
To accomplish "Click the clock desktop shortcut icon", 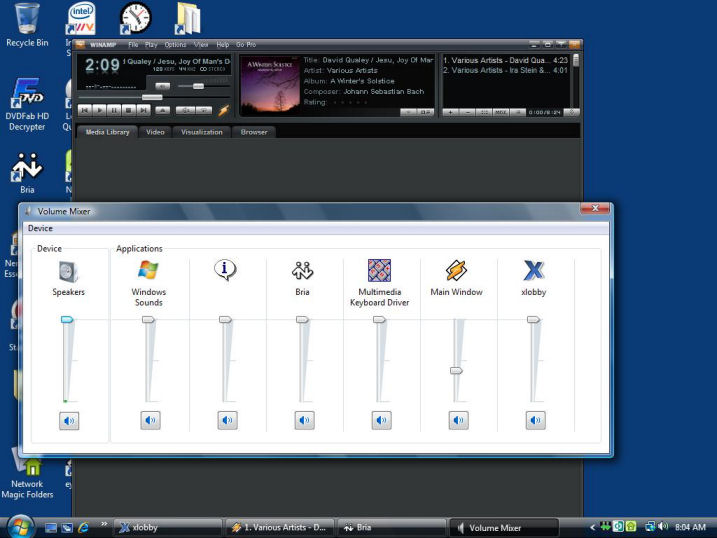I will point(135,18).
